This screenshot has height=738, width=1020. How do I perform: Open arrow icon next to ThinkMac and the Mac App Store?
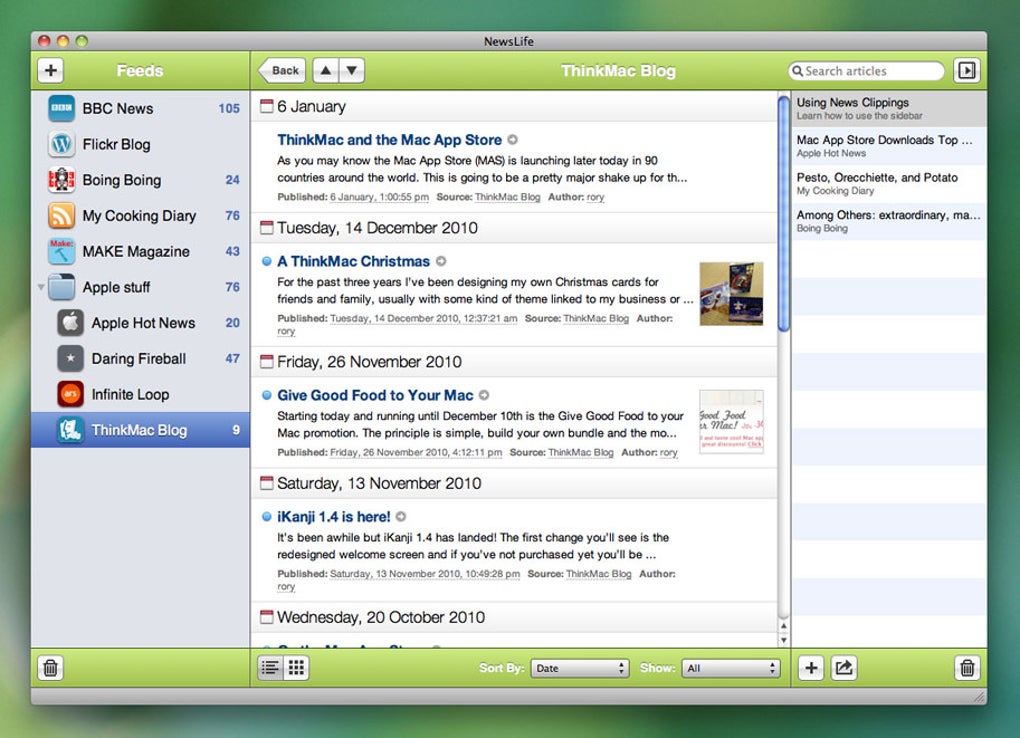[x=513, y=139]
